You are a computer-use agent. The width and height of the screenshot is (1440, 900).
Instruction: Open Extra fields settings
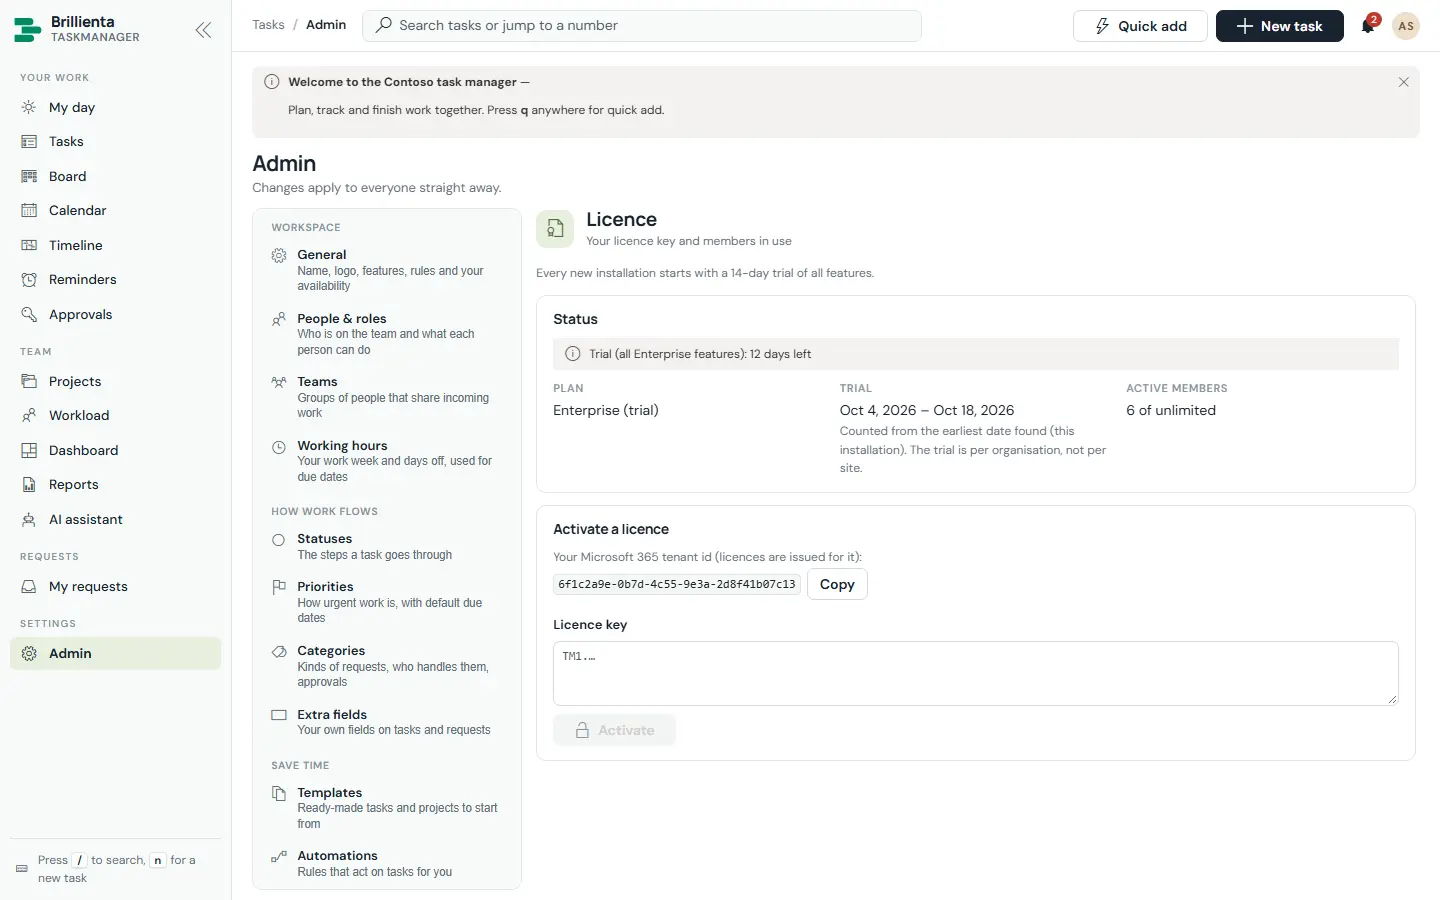pyautogui.click(x=387, y=722)
